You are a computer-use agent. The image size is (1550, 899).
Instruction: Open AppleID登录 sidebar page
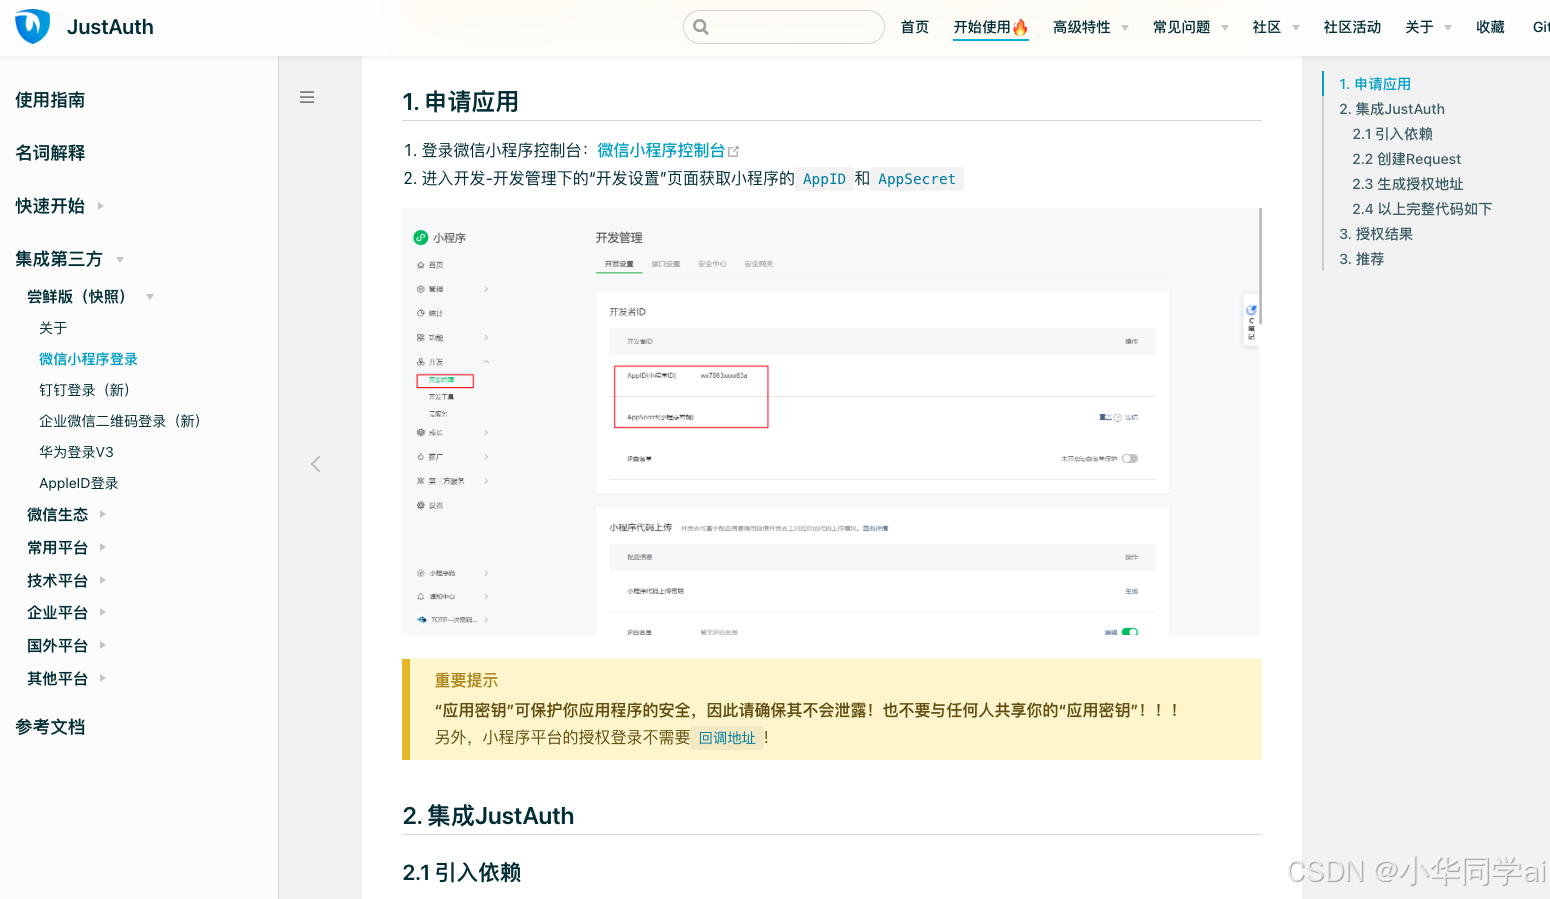coord(78,483)
